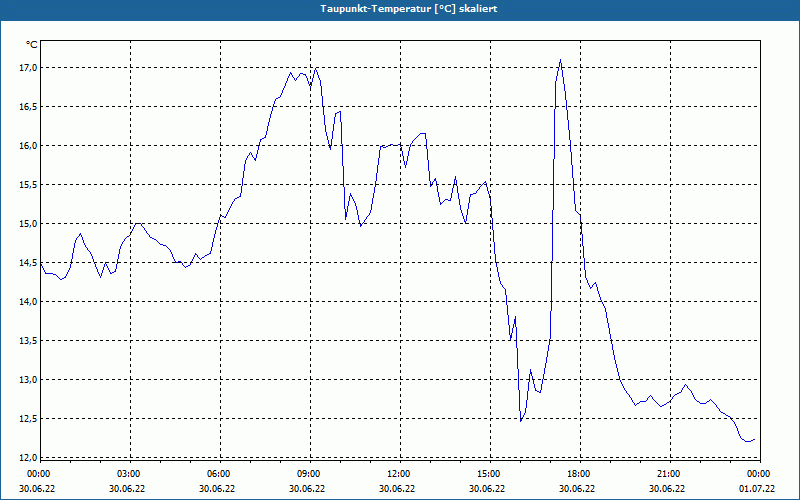Click the 14,5 y-axis label
800x500 pixels.
(27, 263)
